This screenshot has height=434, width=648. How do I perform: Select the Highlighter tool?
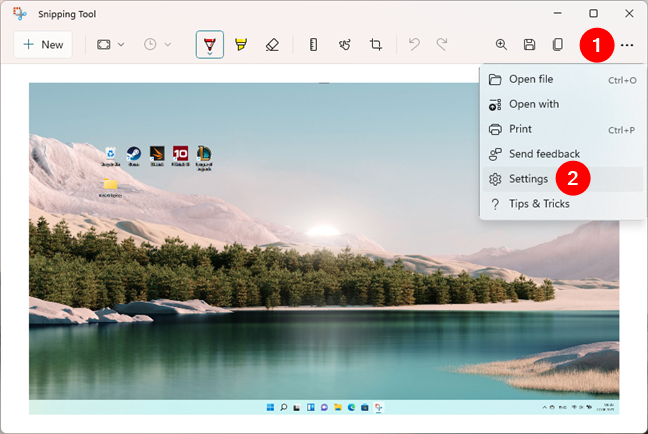coord(241,45)
